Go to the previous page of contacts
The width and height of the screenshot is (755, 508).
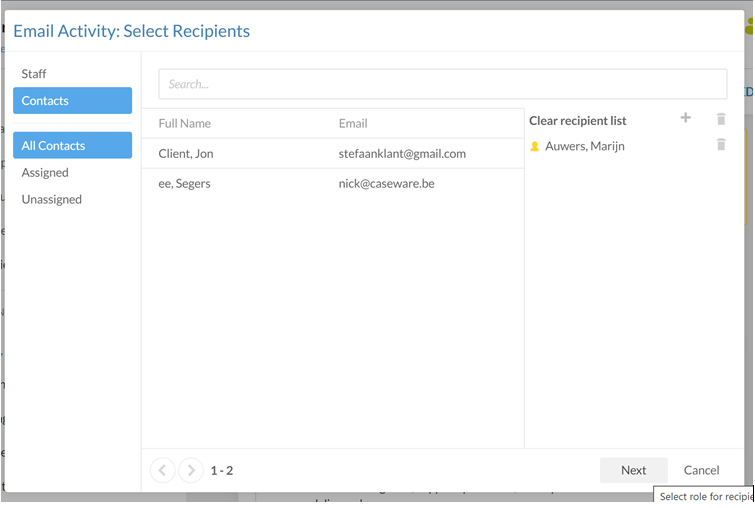pyautogui.click(x=163, y=470)
